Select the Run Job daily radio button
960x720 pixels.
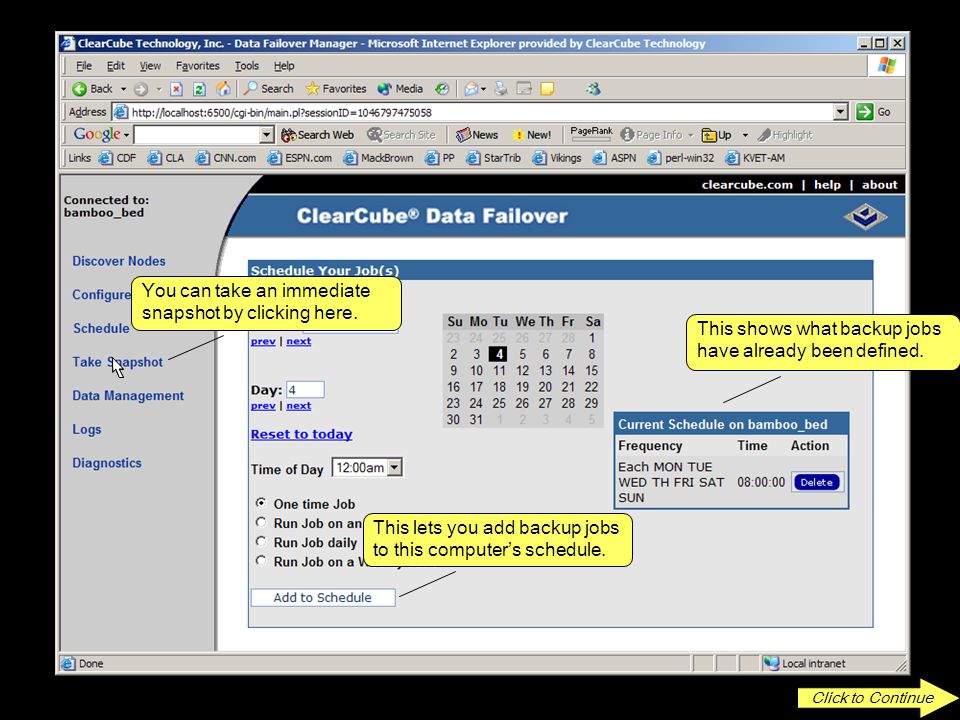261,541
